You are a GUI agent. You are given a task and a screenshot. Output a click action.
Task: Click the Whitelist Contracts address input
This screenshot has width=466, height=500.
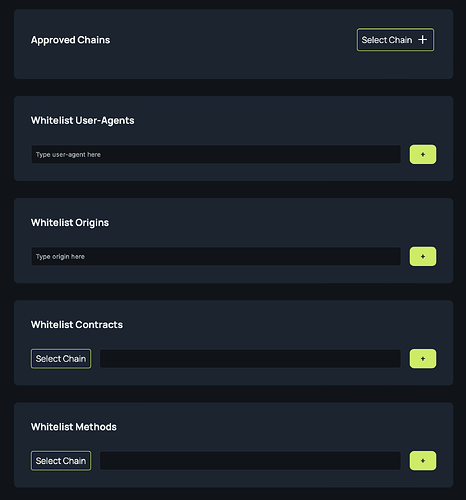click(x=250, y=359)
